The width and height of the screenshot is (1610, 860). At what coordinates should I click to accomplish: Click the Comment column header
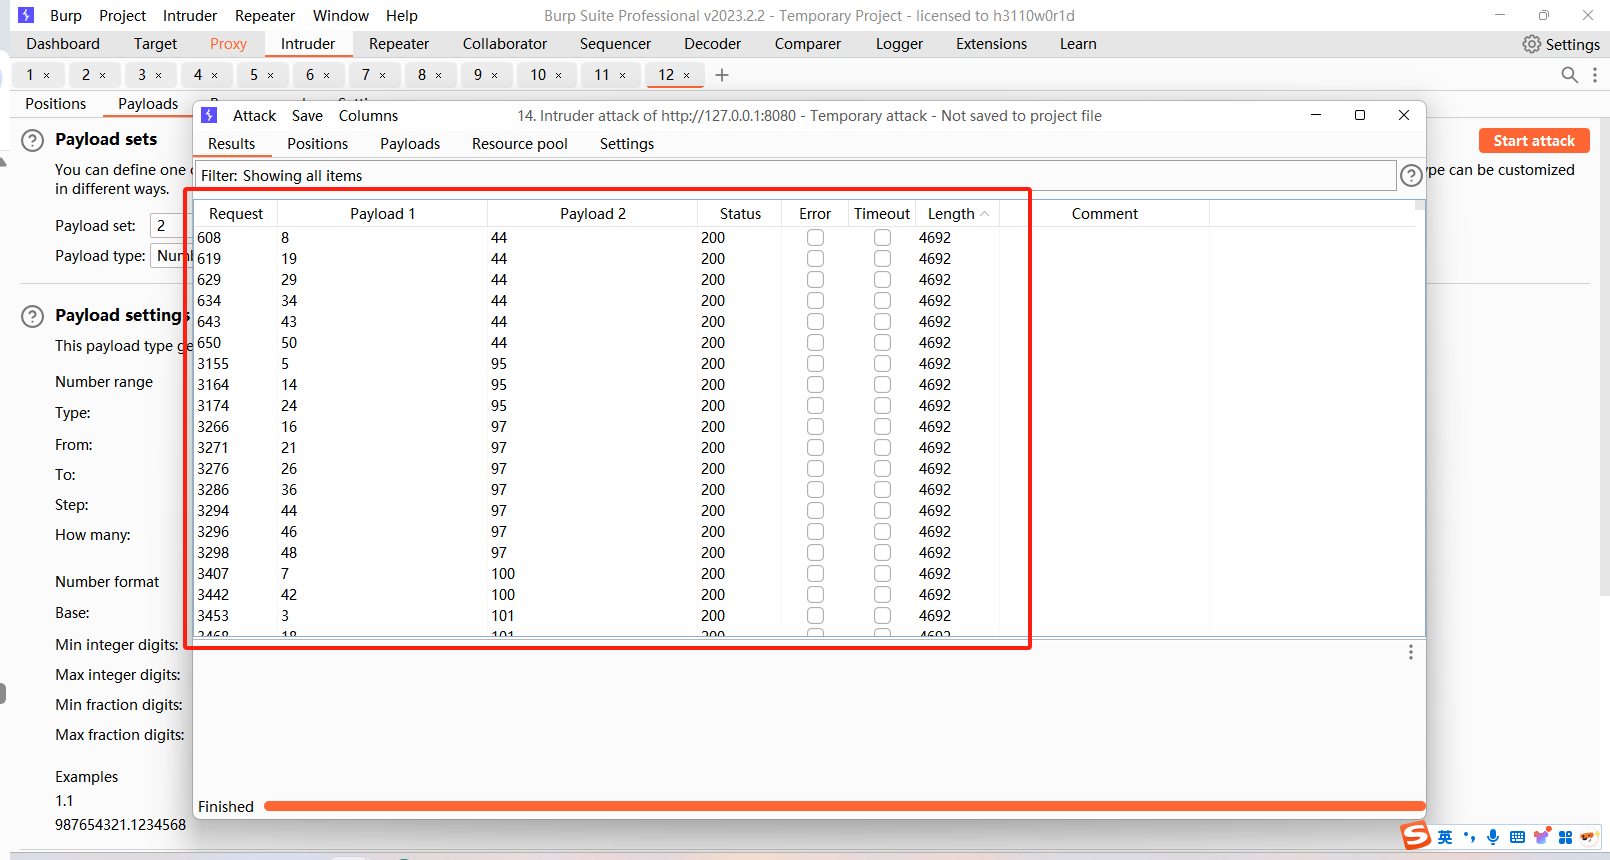(1105, 214)
